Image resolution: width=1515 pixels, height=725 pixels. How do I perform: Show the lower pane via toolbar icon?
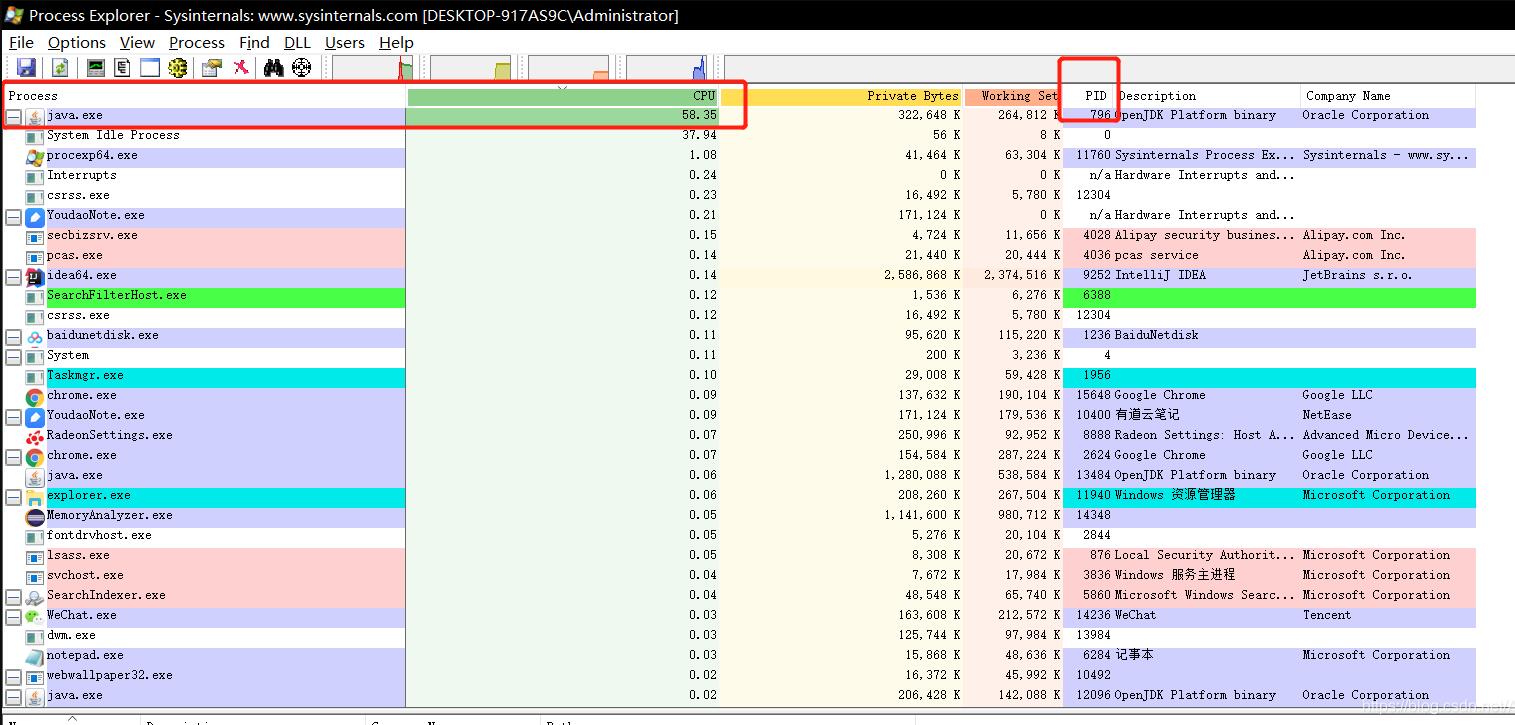(150, 68)
